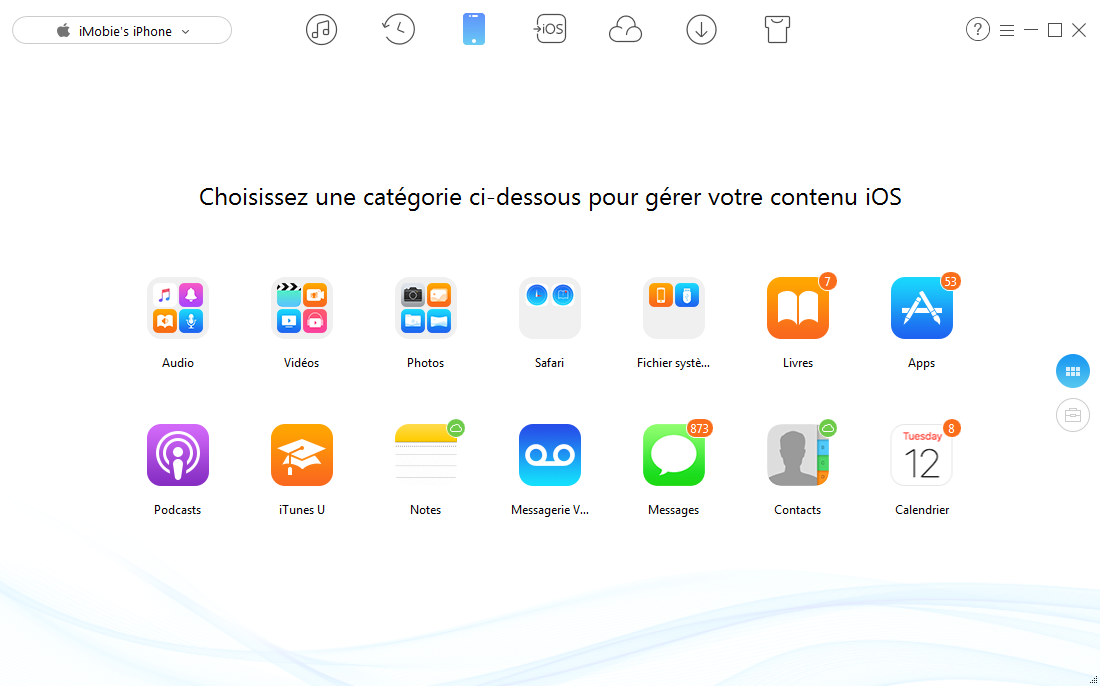Click the iCloud badge on Contacts
1100x686 pixels.
828,428
